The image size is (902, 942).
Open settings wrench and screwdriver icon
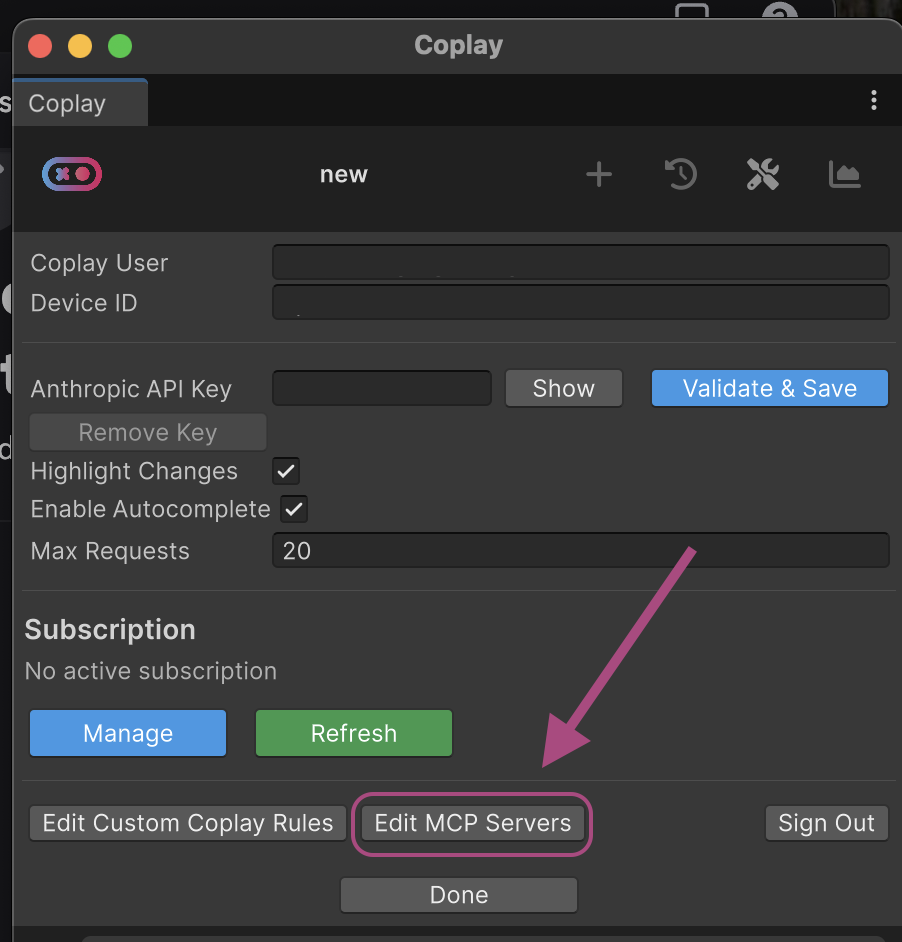pos(763,174)
